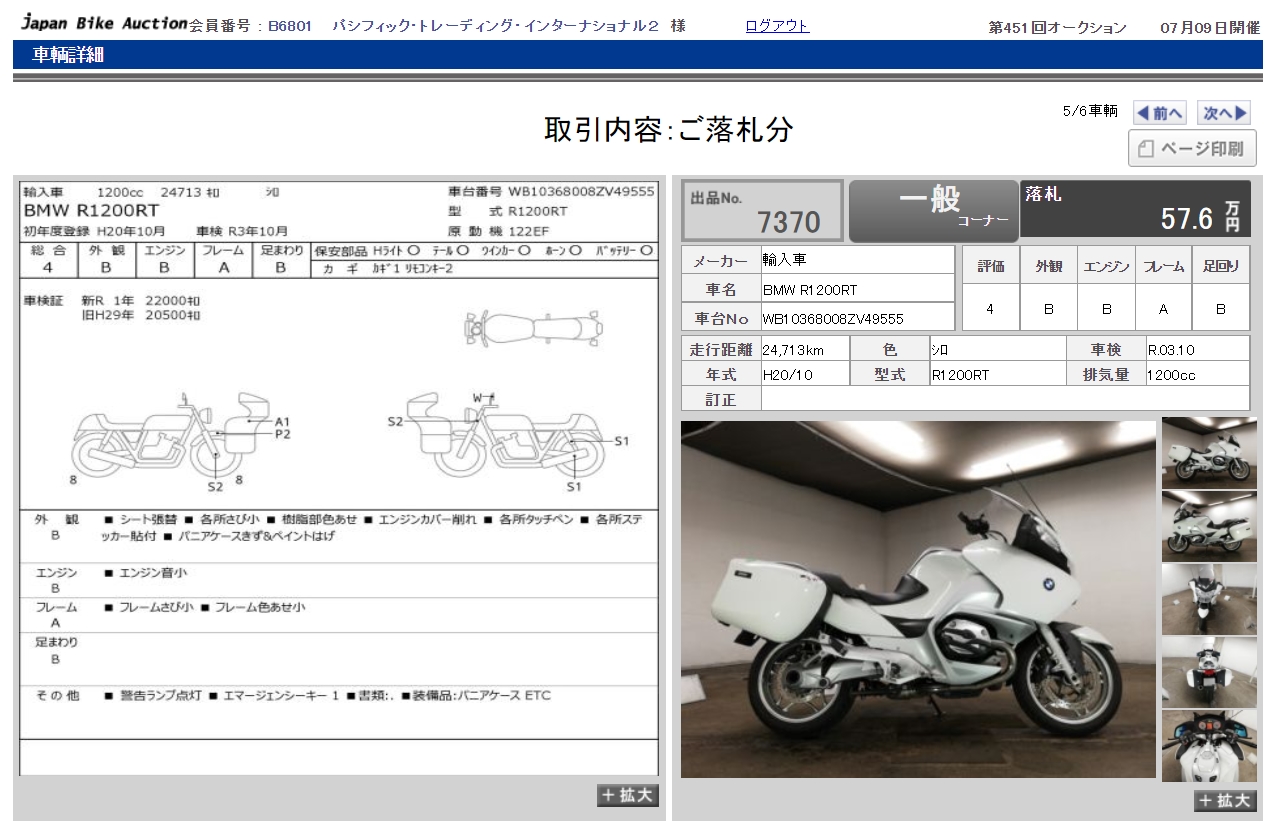Click the chassis number in the 車台No row
Screen dimensions: 1273x834
pos(857,318)
